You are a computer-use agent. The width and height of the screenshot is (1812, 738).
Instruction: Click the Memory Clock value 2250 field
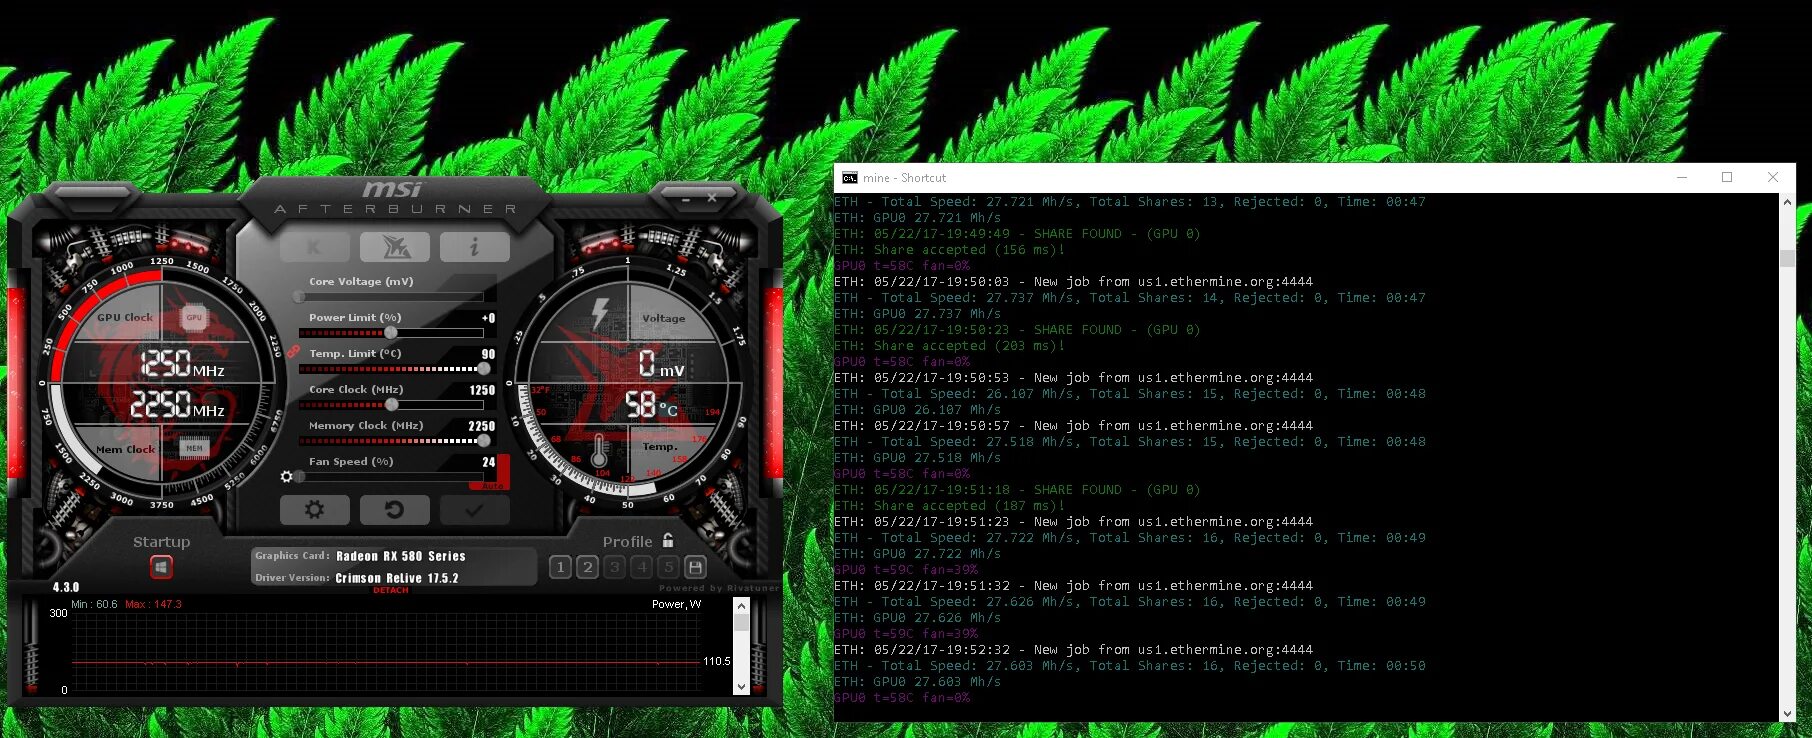482,426
